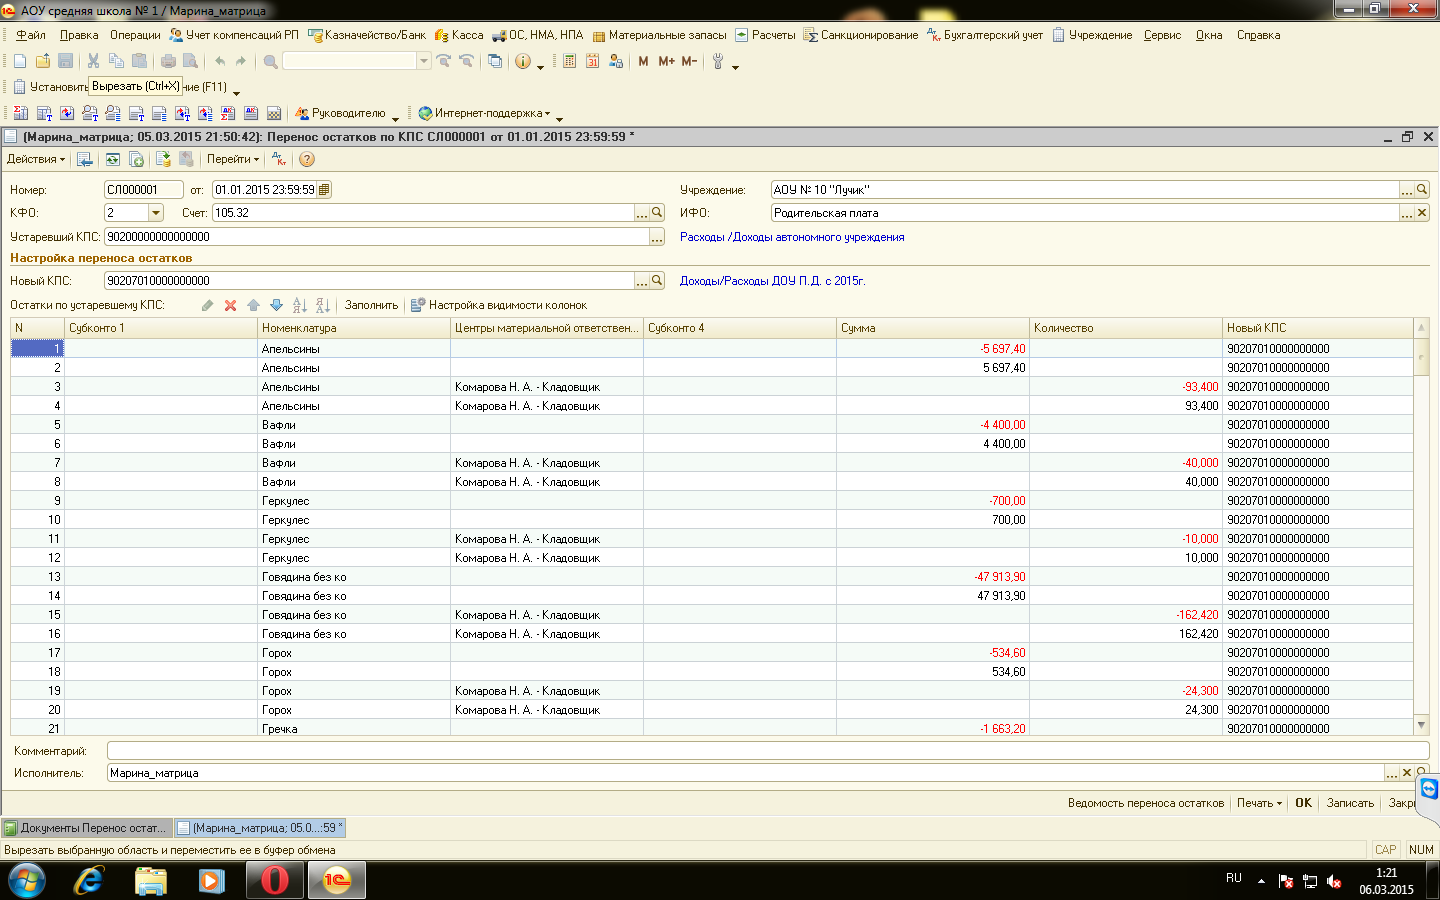The image size is (1440, 900).
Task: Expand the Перейти dropdown menu
Action: tap(233, 159)
